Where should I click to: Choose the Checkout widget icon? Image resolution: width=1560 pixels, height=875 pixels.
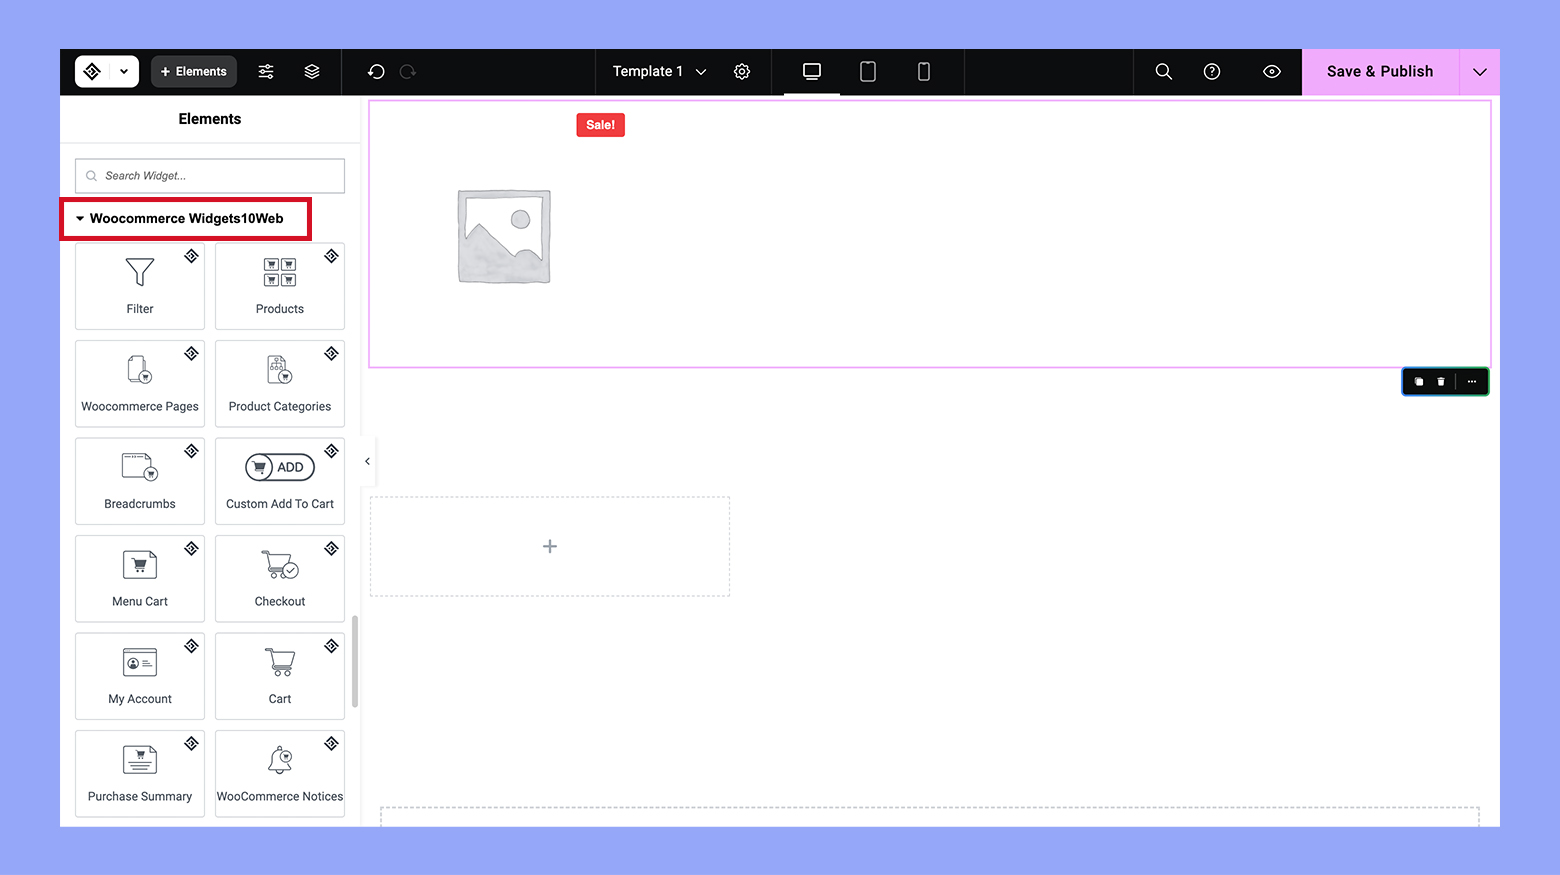point(279,577)
